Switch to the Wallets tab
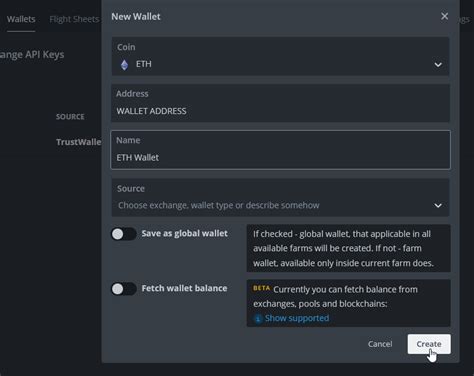This screenshot has width=474, height=376. pos(21,19)
